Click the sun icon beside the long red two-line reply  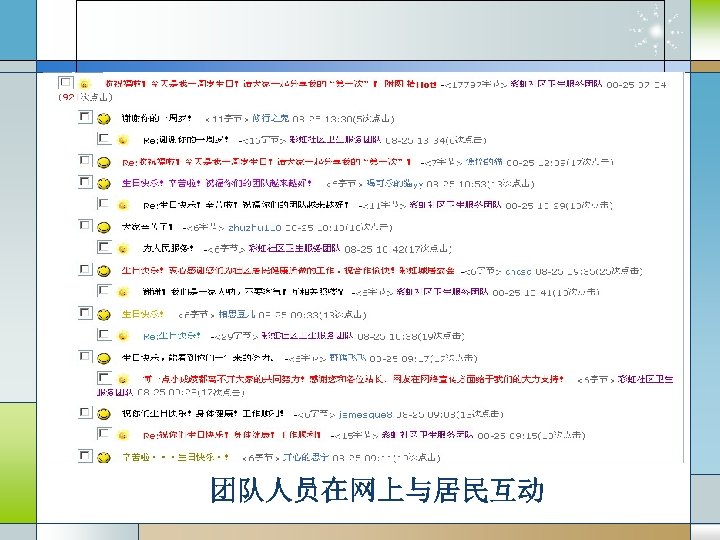click(123, 380)
